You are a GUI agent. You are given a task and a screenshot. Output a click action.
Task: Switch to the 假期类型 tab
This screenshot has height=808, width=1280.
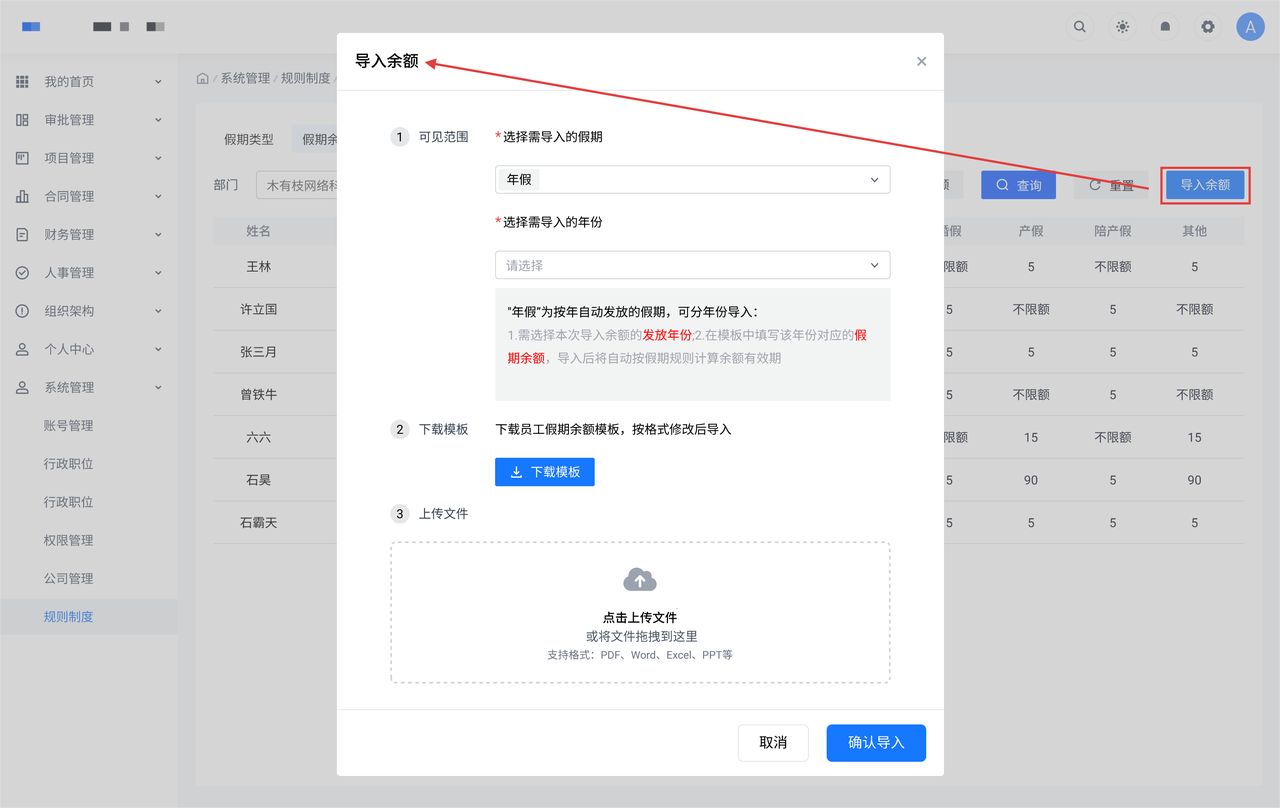(x=249, y=140)
